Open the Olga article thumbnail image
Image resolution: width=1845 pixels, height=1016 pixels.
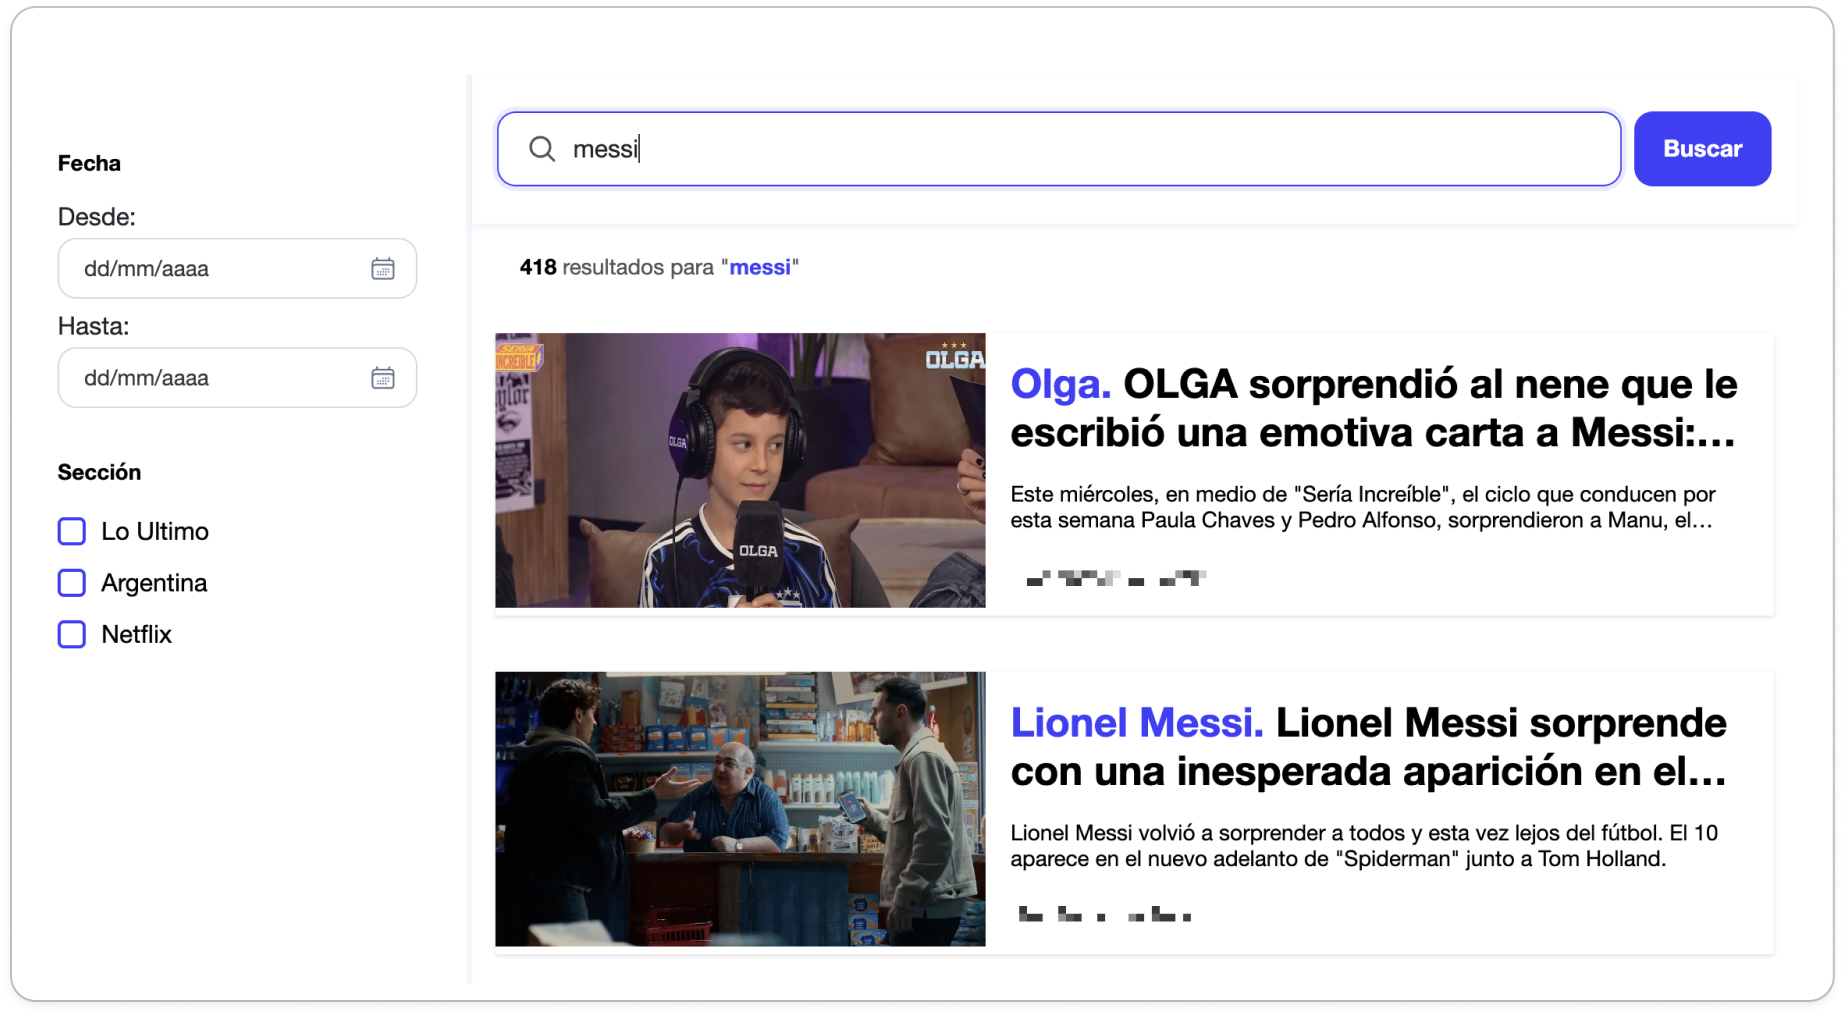pos(740,470)
